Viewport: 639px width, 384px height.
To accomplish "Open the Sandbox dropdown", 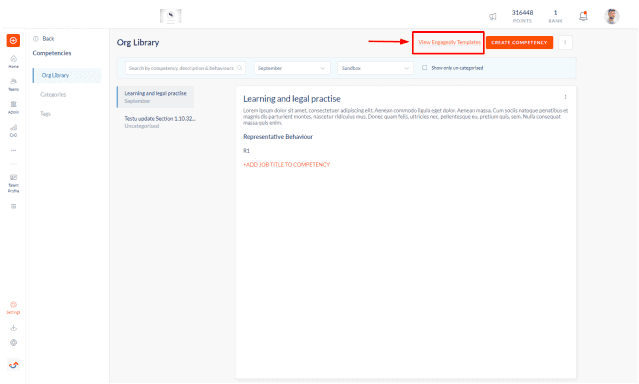I will coord(375,68).
